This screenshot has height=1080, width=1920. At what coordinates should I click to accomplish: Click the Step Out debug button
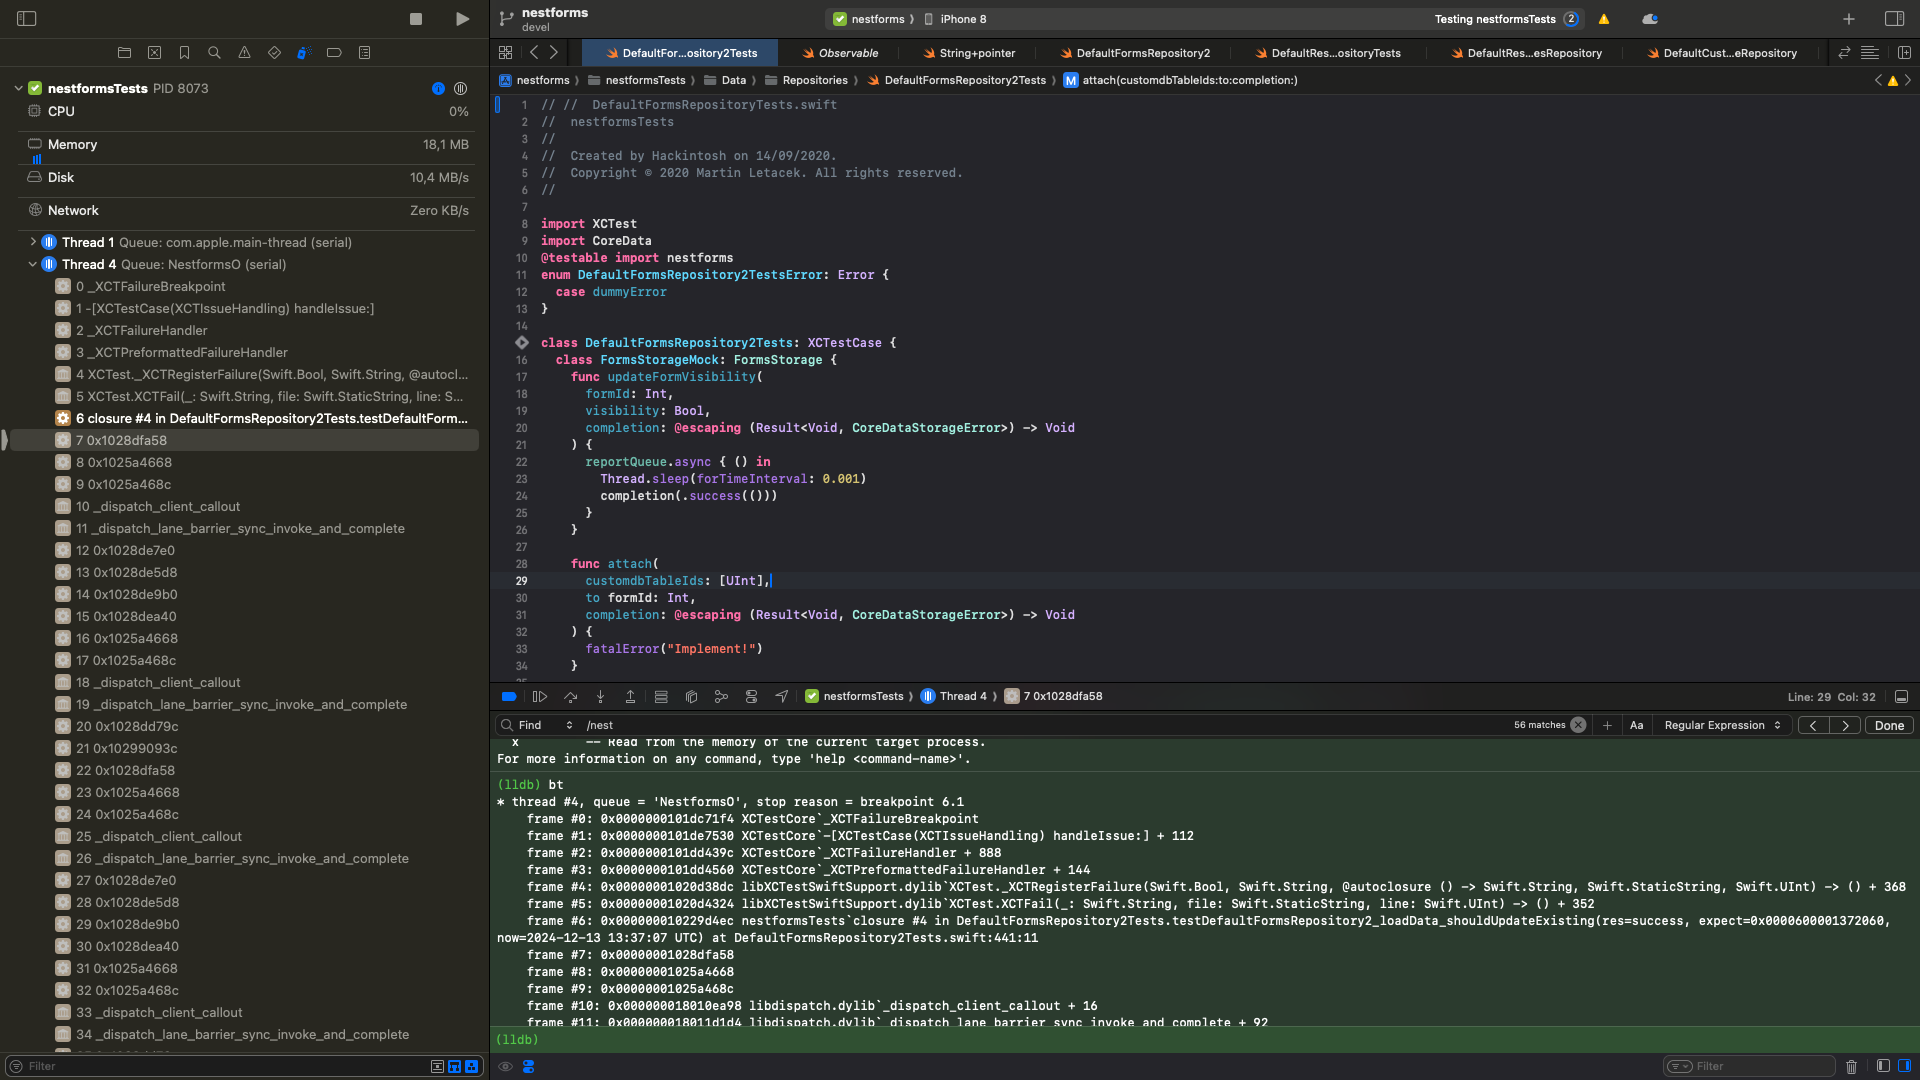click(x=630, y=697)
